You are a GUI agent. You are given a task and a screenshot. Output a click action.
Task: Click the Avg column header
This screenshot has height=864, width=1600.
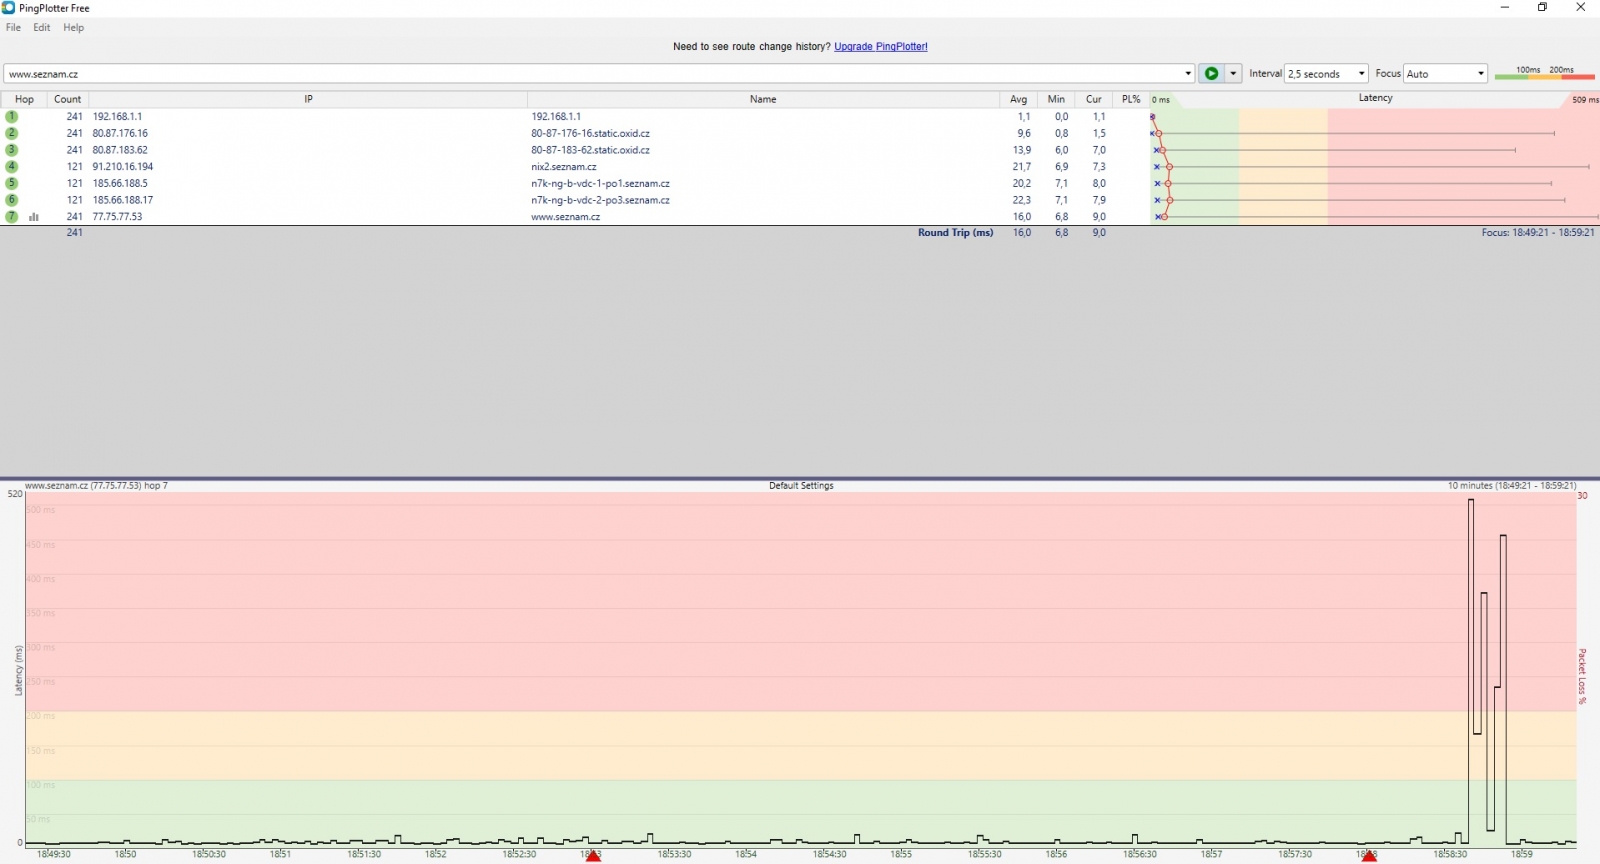tap(1018, 100)
